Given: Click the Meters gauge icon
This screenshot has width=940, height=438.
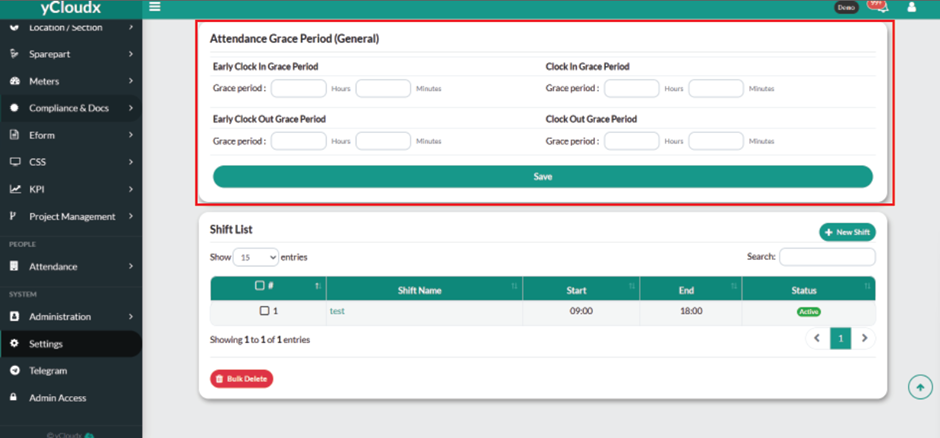Looking at the screenshot, I should pyautogui.click(x=15, y=81).
